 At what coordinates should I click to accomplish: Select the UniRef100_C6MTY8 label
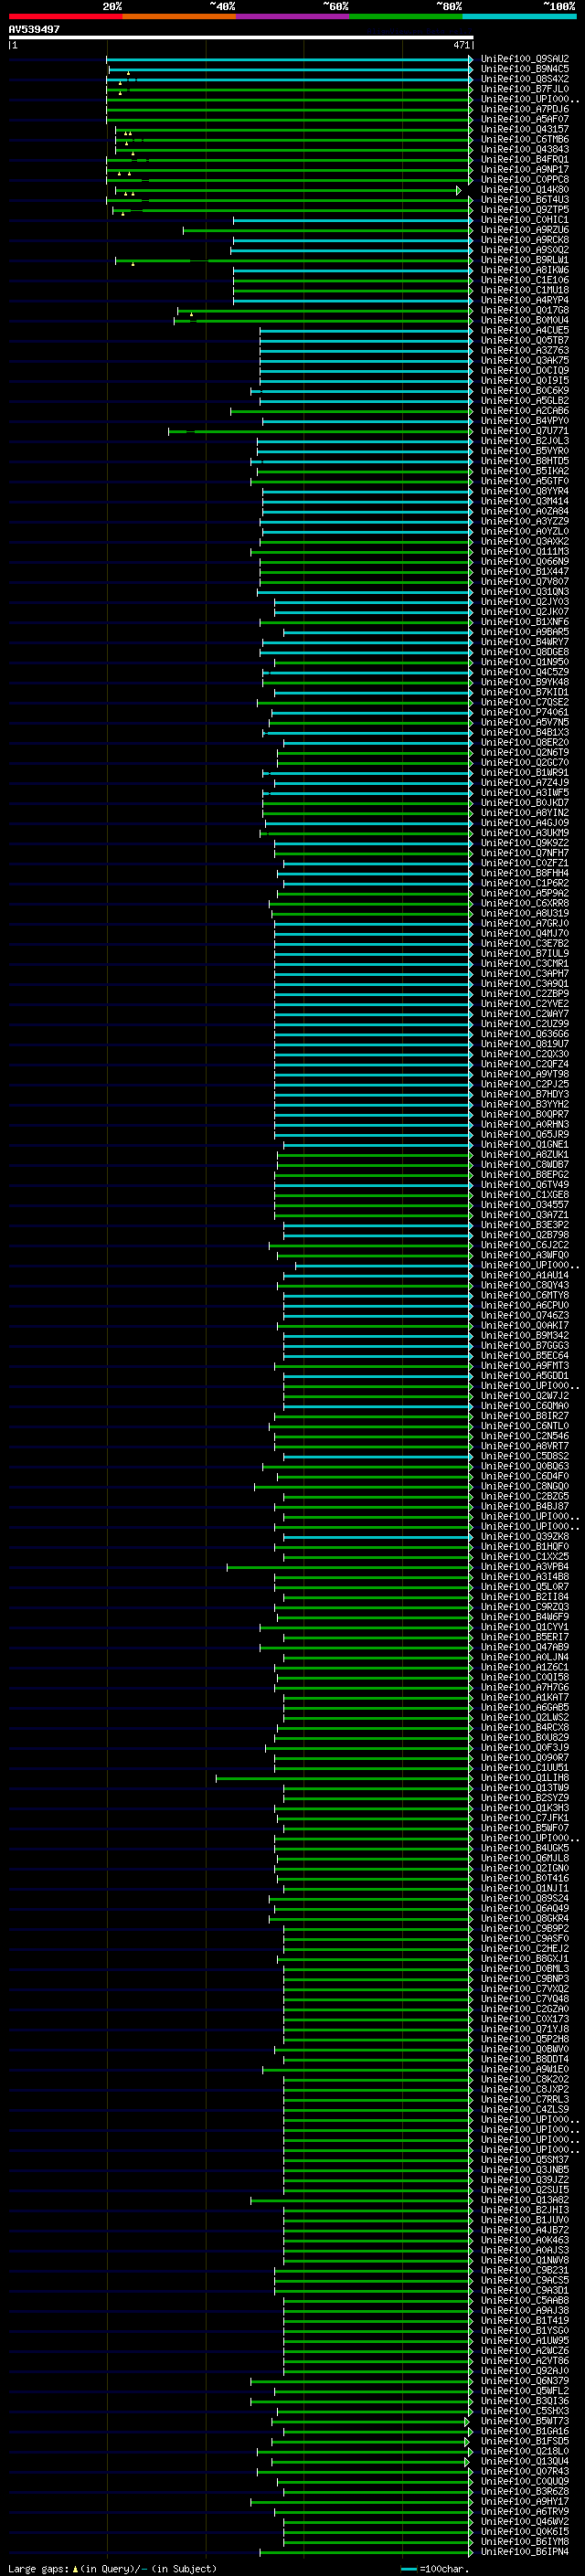point(525,1295)
